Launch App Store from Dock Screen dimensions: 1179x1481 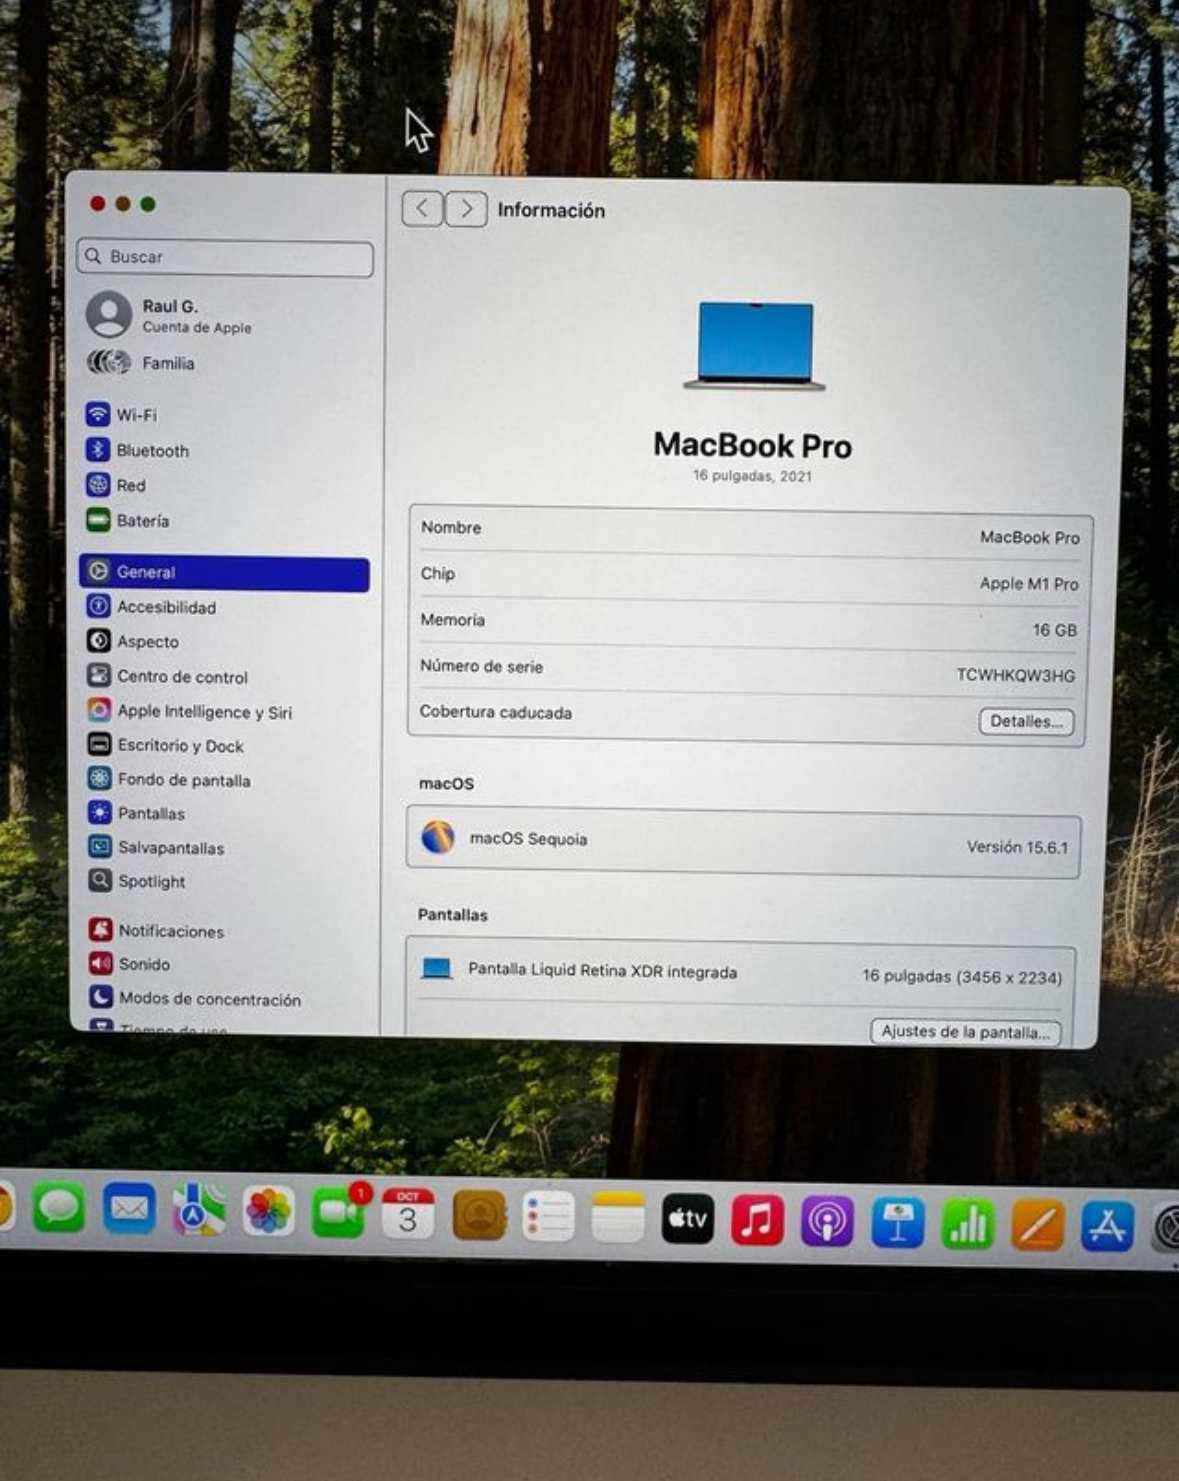tap(1106, 1226)
